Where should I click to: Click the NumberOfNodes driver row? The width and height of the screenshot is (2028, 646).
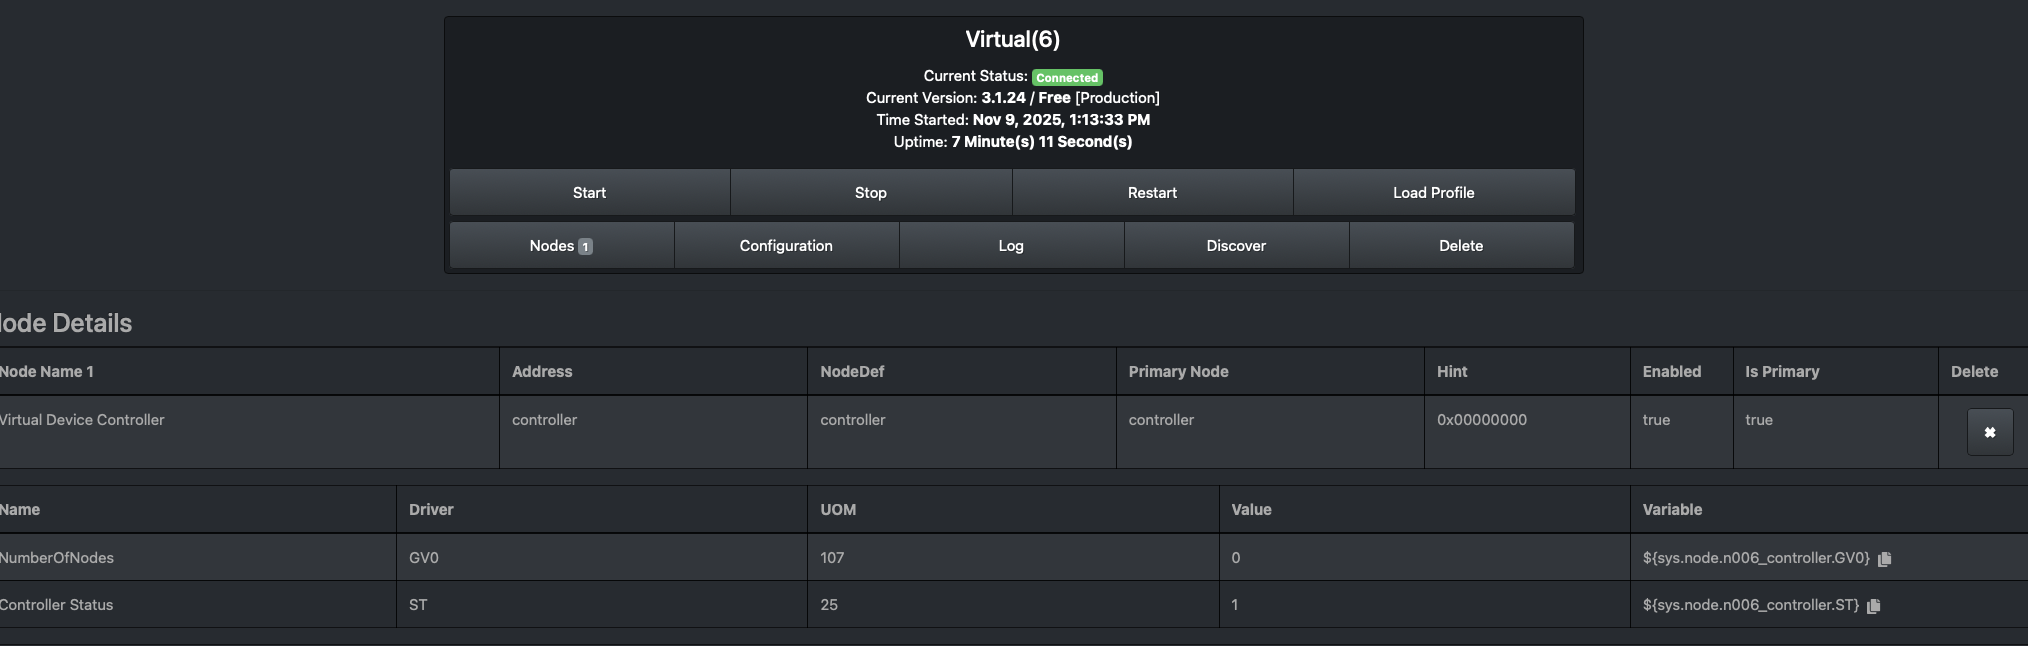[57, 558]
